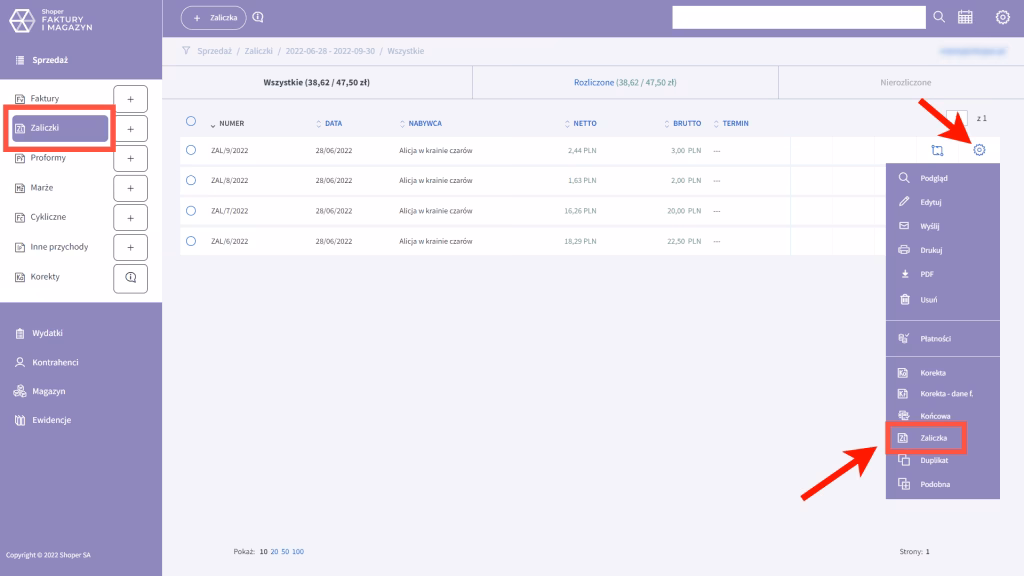Show 50 items per page
This screenshot has width=1024, height=576.
pos(285,552)
